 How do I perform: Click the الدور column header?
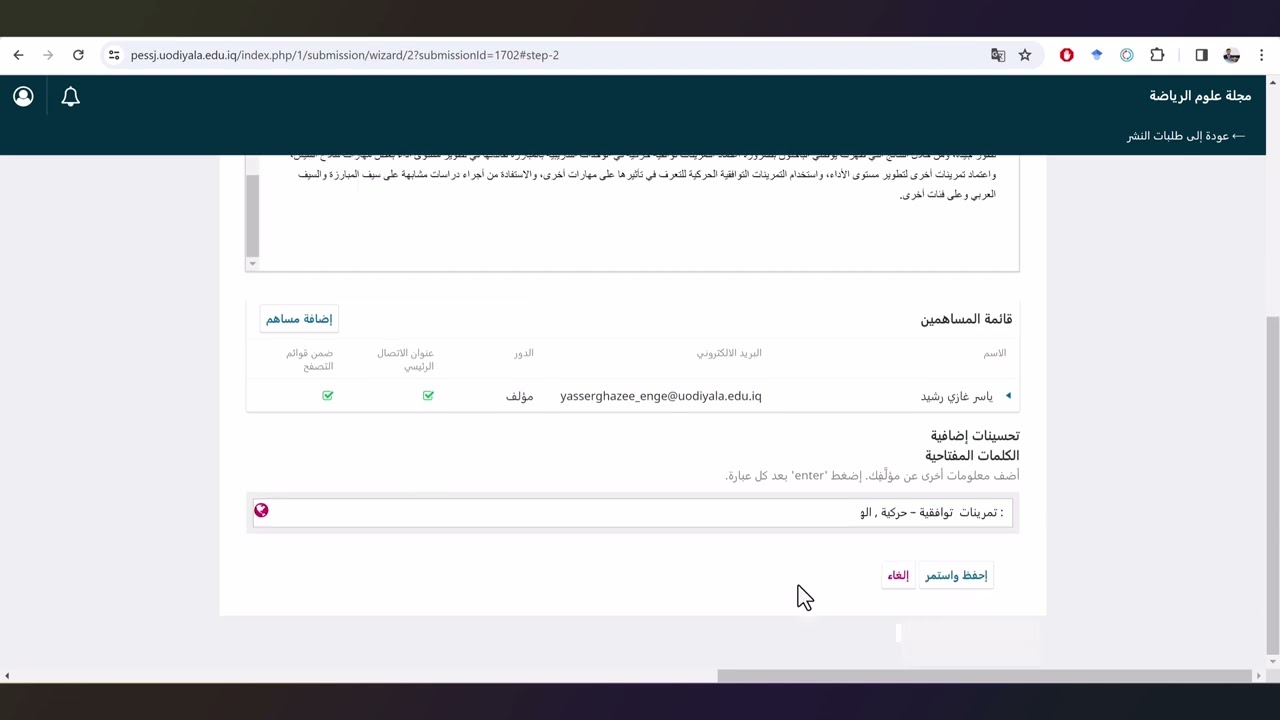pyautogui.click(x=523, y=353)
